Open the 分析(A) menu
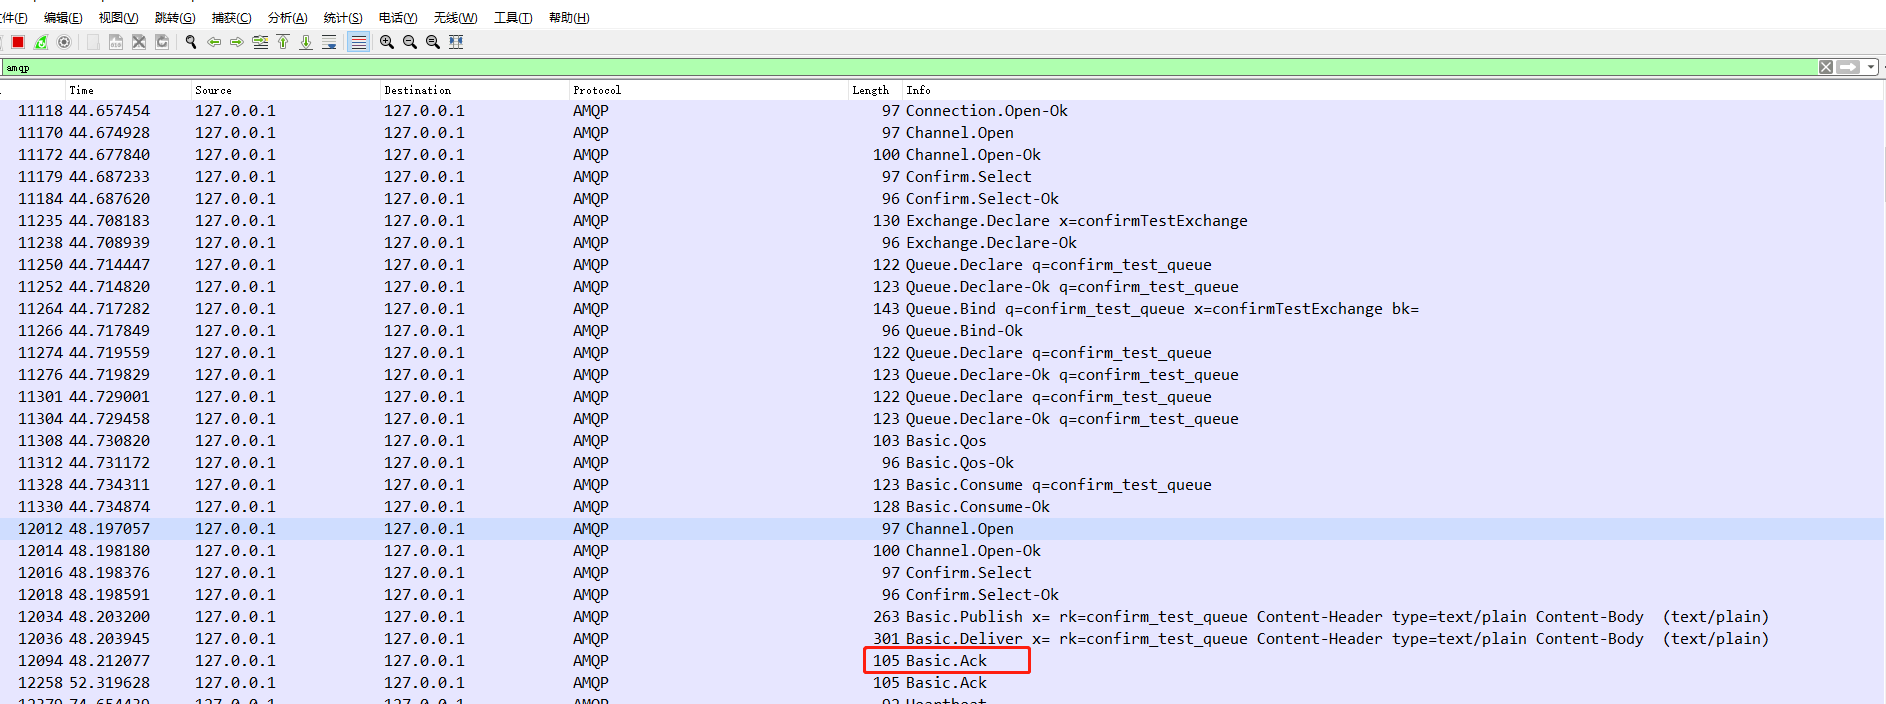 (x=287, y=18)
